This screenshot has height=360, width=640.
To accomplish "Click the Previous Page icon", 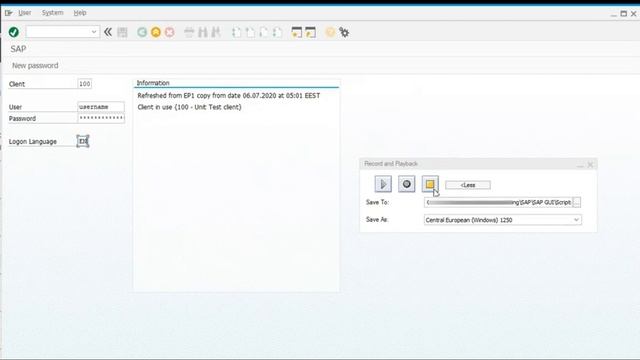I will (x=250, y=32).
